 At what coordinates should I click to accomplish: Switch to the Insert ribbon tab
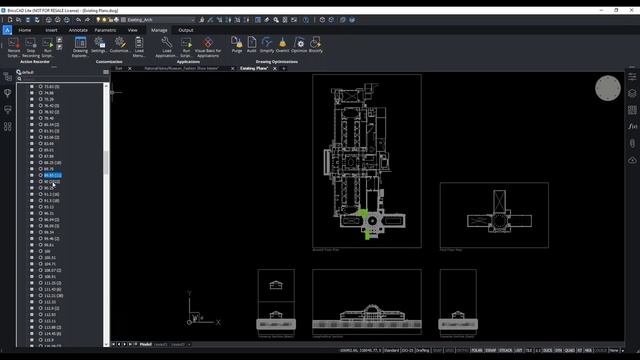tap(51, 30)
